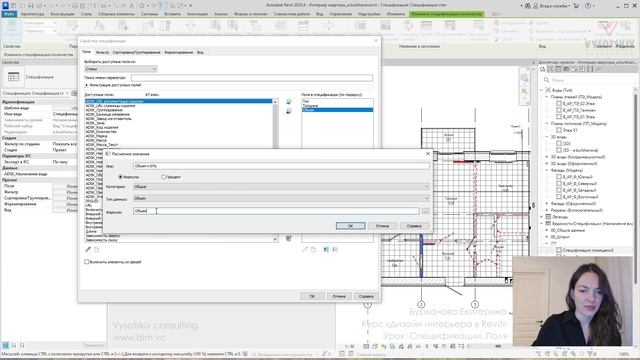
Task: Click new parameter icon beside left pencil
Action: (x=96, y=249)
